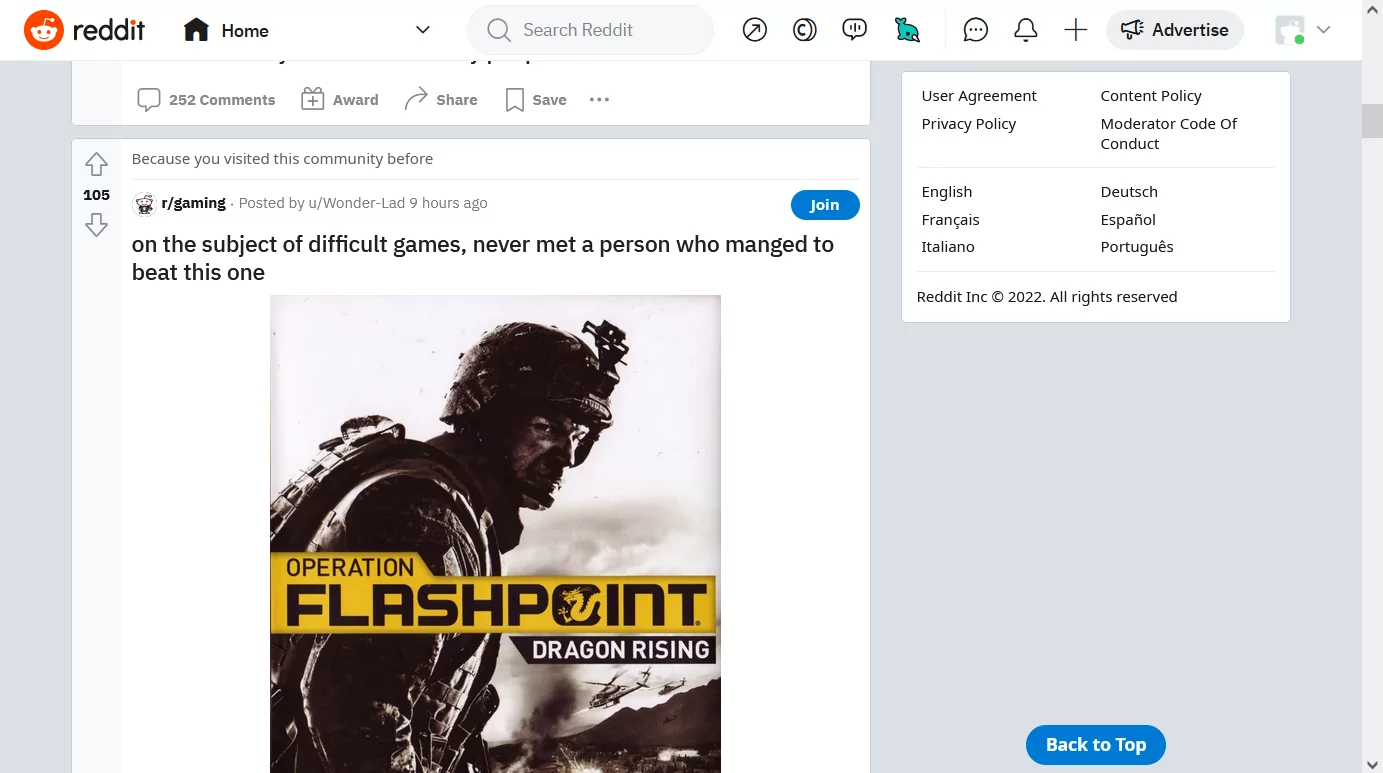
Task: Downvote the r/gaming post
Action: click(x=96, y=225)
